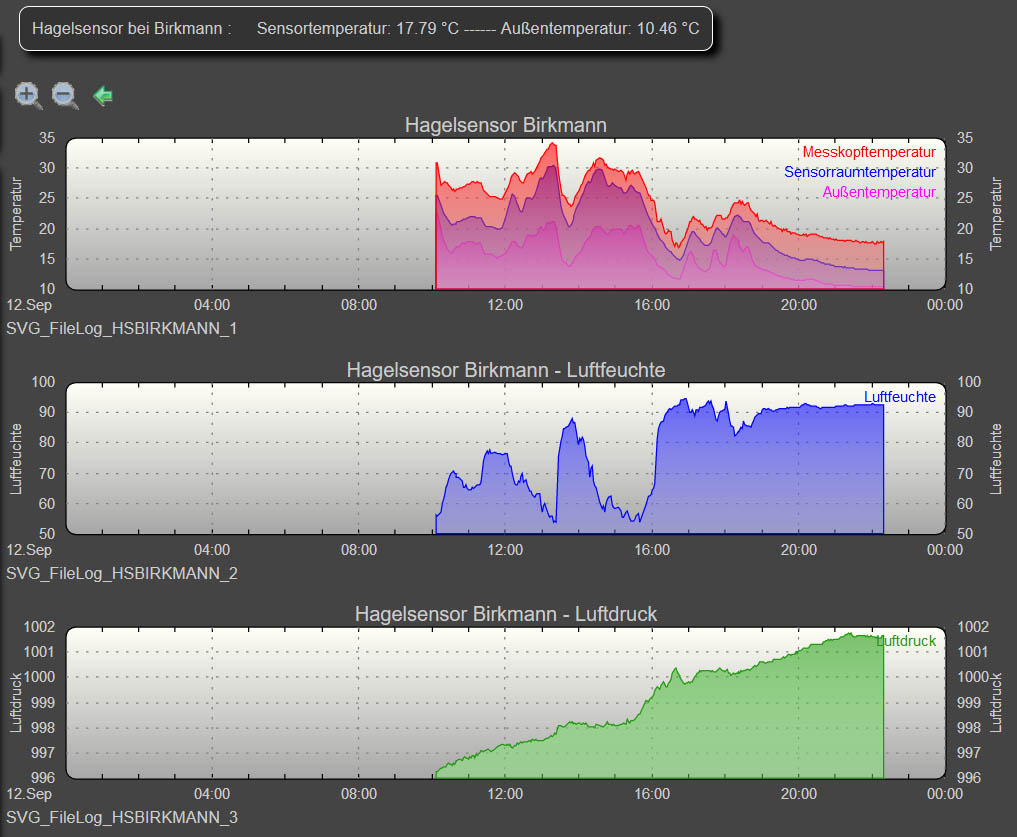Viewport: 1017px width, 837px height.
Task: Click the 'Hagelsensor Birkmann - Luftdruck' chart title
Action: (x=505, y=614)
